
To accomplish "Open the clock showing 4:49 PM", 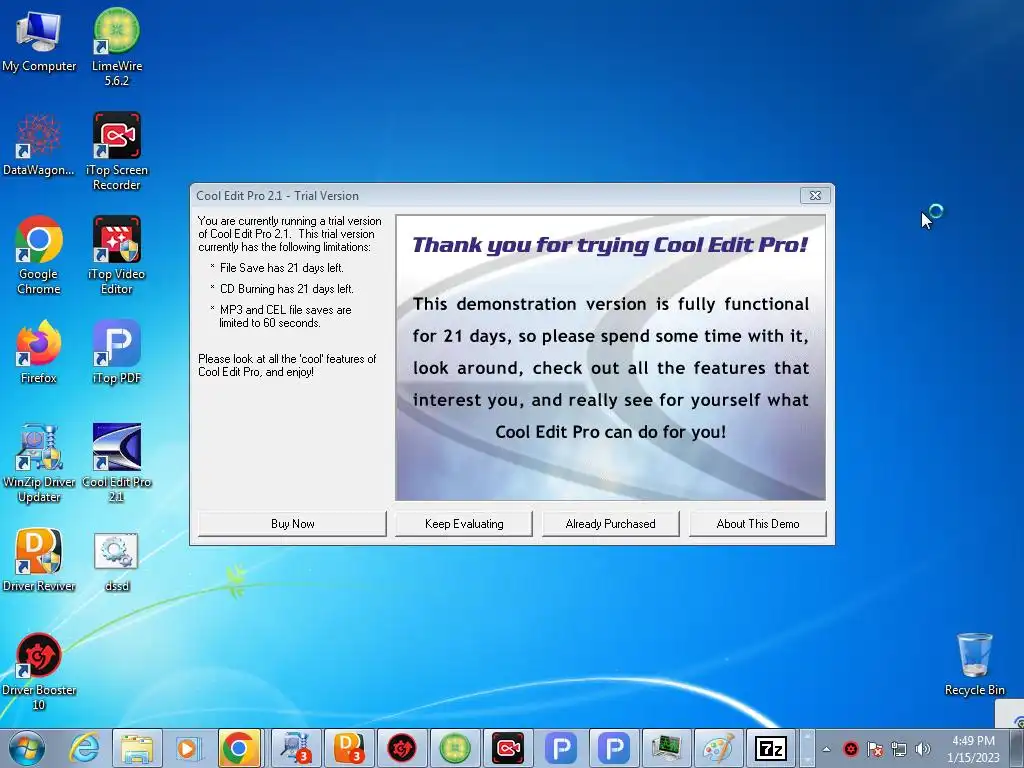I will 973,748.
